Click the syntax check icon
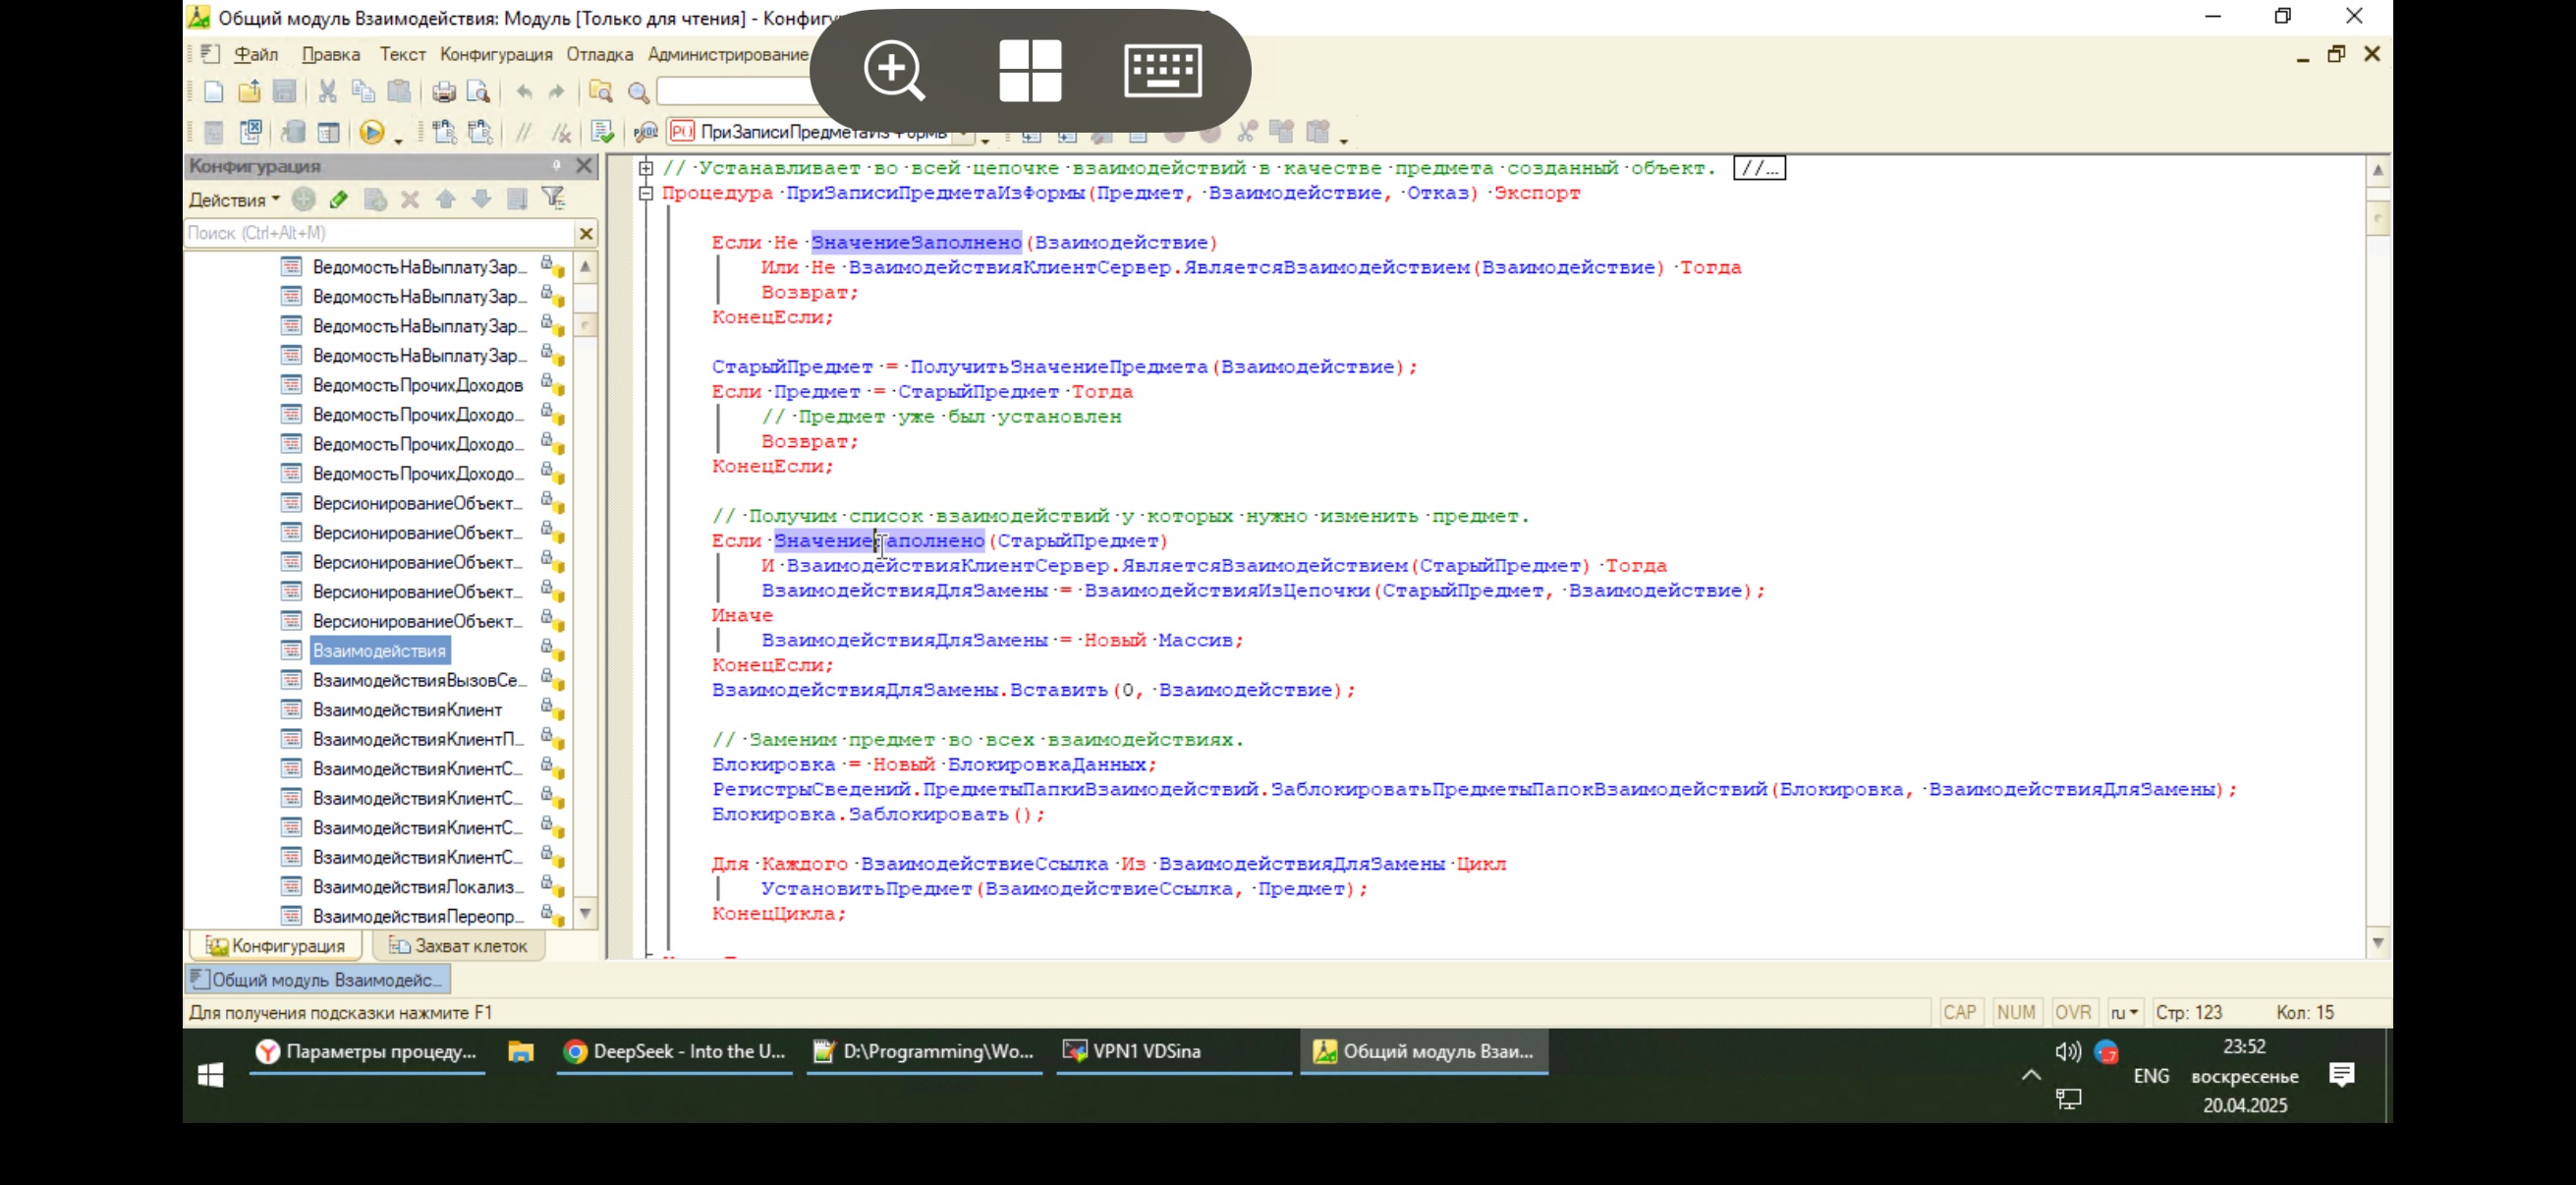Screen dimensions: 2576x1185 click(x=602, y=132)
